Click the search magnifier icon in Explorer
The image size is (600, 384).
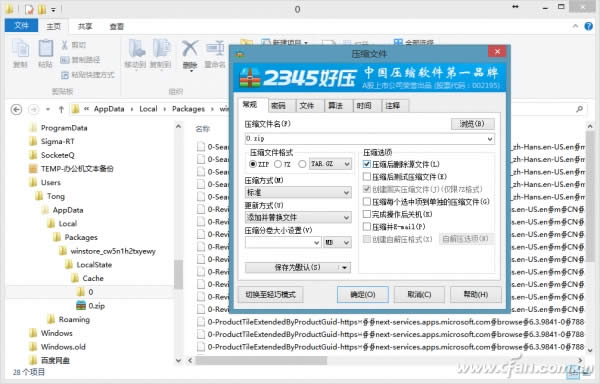579,109
